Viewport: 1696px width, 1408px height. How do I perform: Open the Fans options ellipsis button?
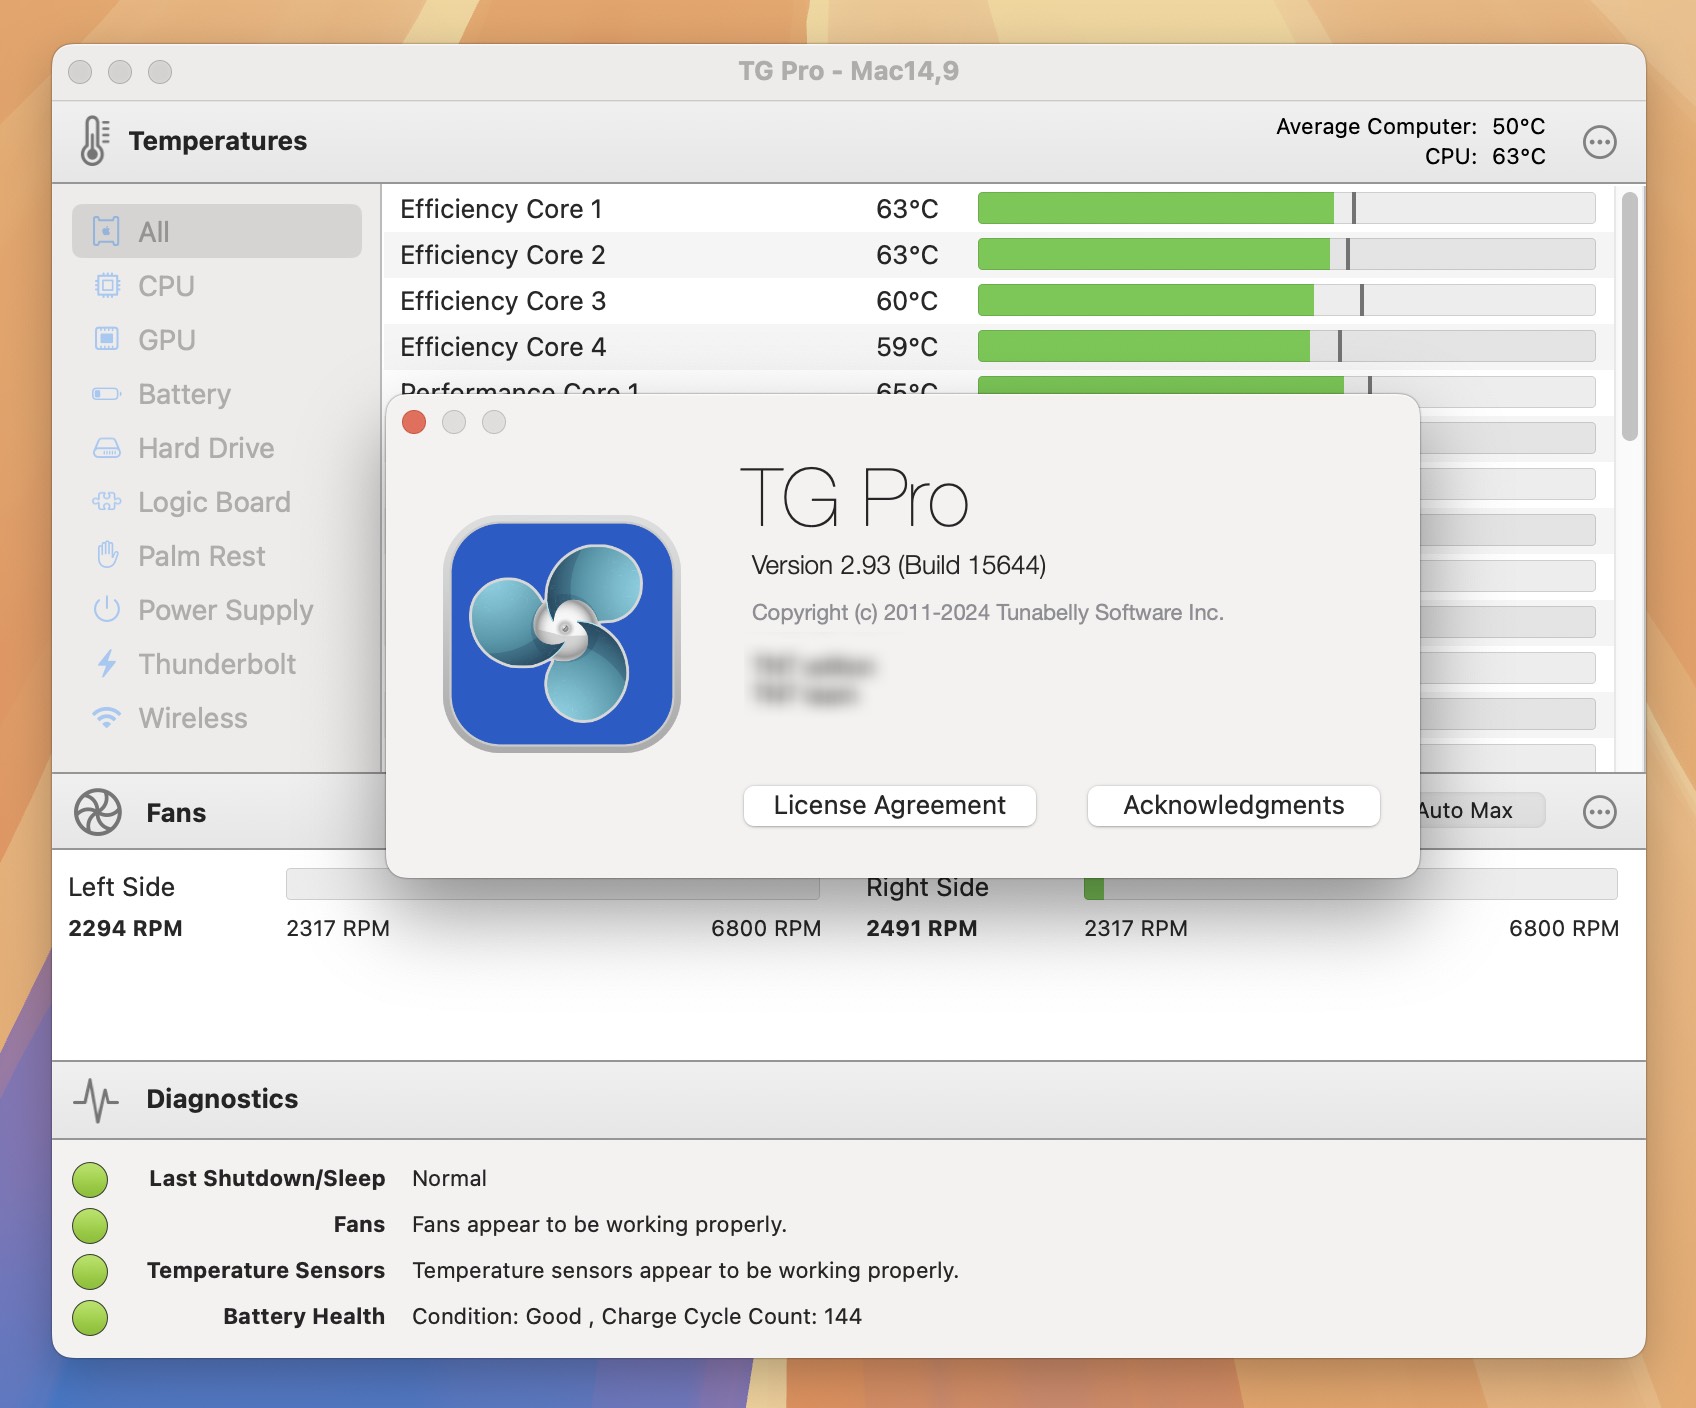pyautogui.click(x=1599, y=812)
